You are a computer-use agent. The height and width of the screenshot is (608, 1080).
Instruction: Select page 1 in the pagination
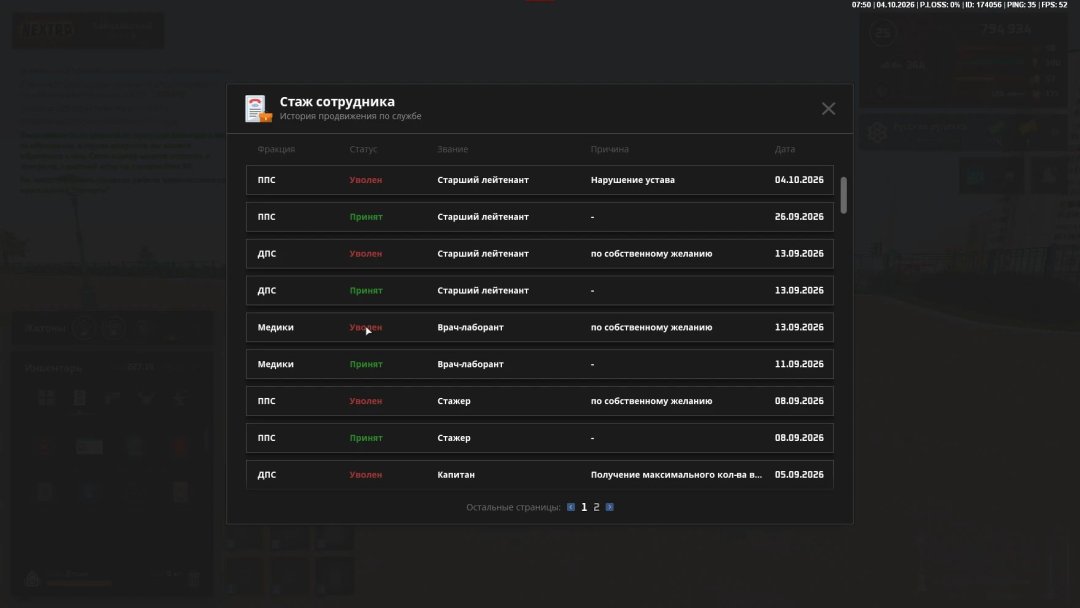[584, 507]
